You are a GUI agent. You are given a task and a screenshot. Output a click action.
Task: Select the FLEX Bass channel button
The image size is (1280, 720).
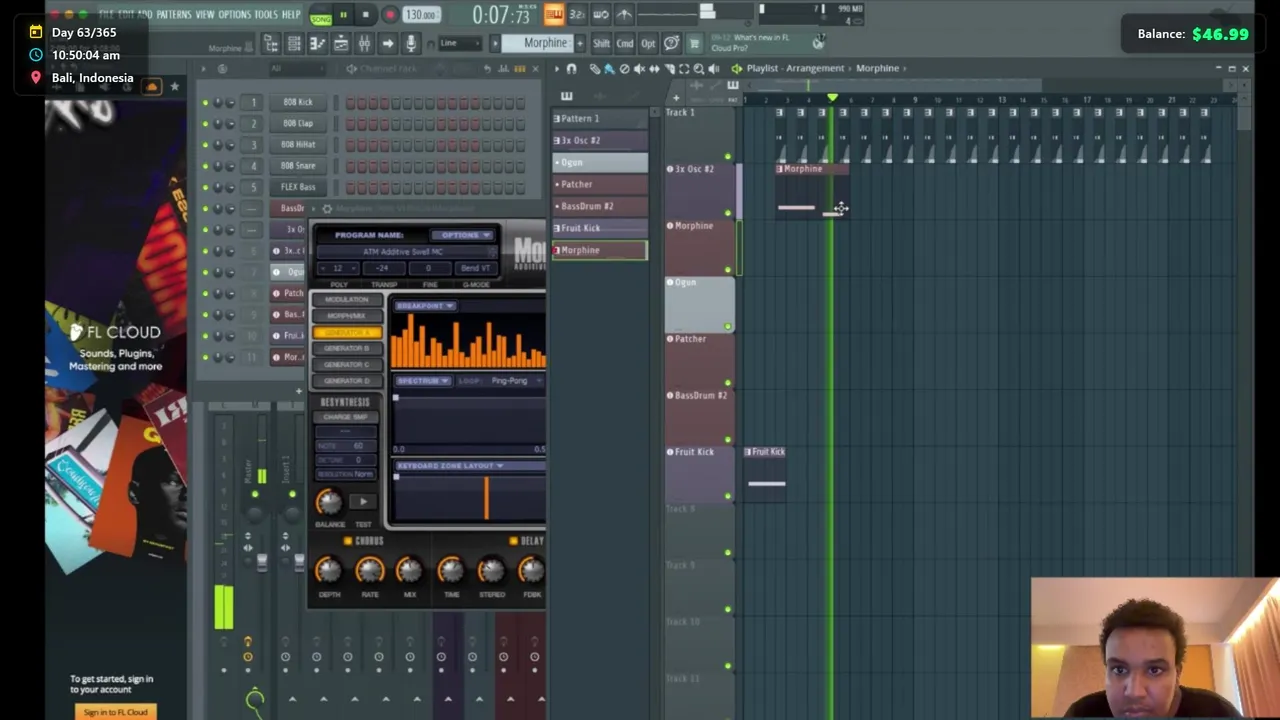(x=298, y=187)
